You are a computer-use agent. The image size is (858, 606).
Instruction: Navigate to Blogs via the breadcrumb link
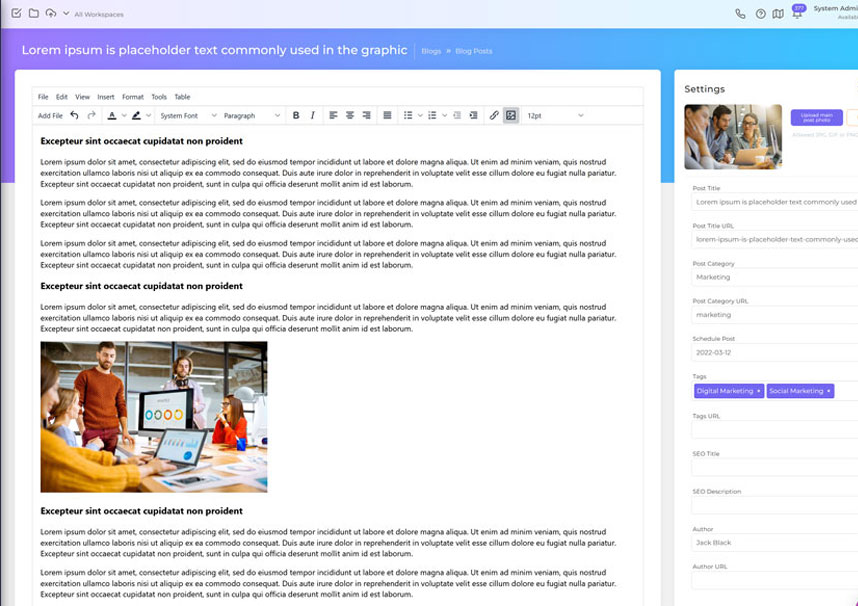[429, 49]
